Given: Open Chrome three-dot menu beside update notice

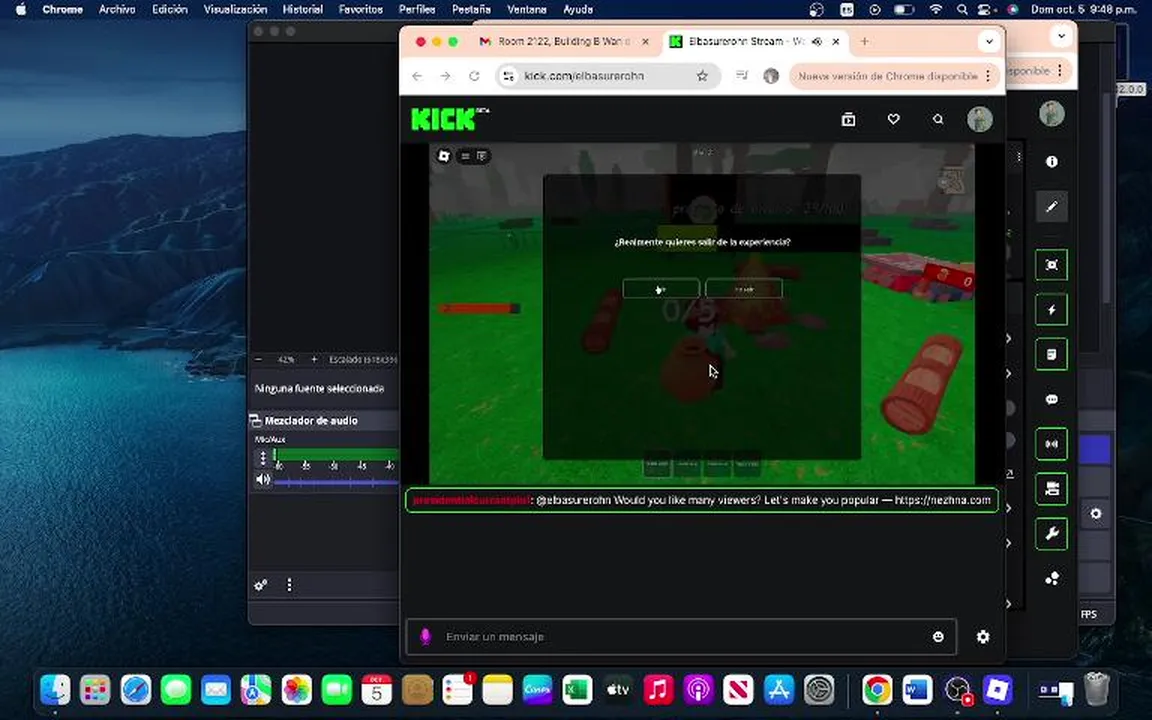Looking at the screenshot, I should click(988, 76).
